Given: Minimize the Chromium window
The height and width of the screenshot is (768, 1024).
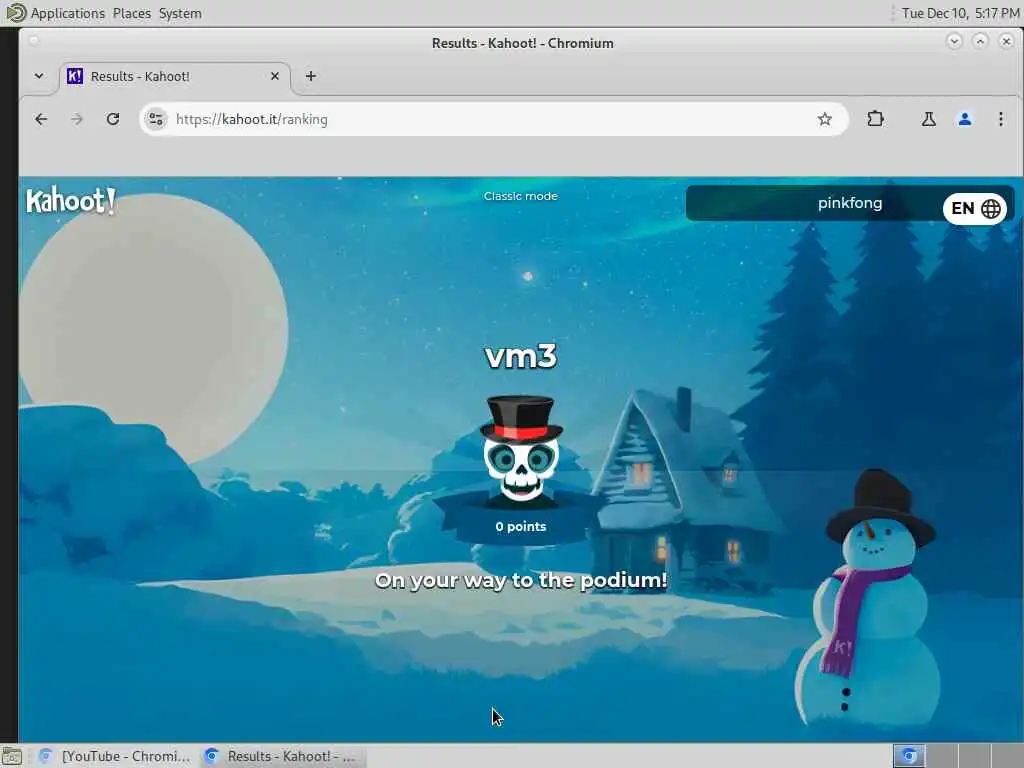Looking at the screenshot, I should [x=953, y=42].
